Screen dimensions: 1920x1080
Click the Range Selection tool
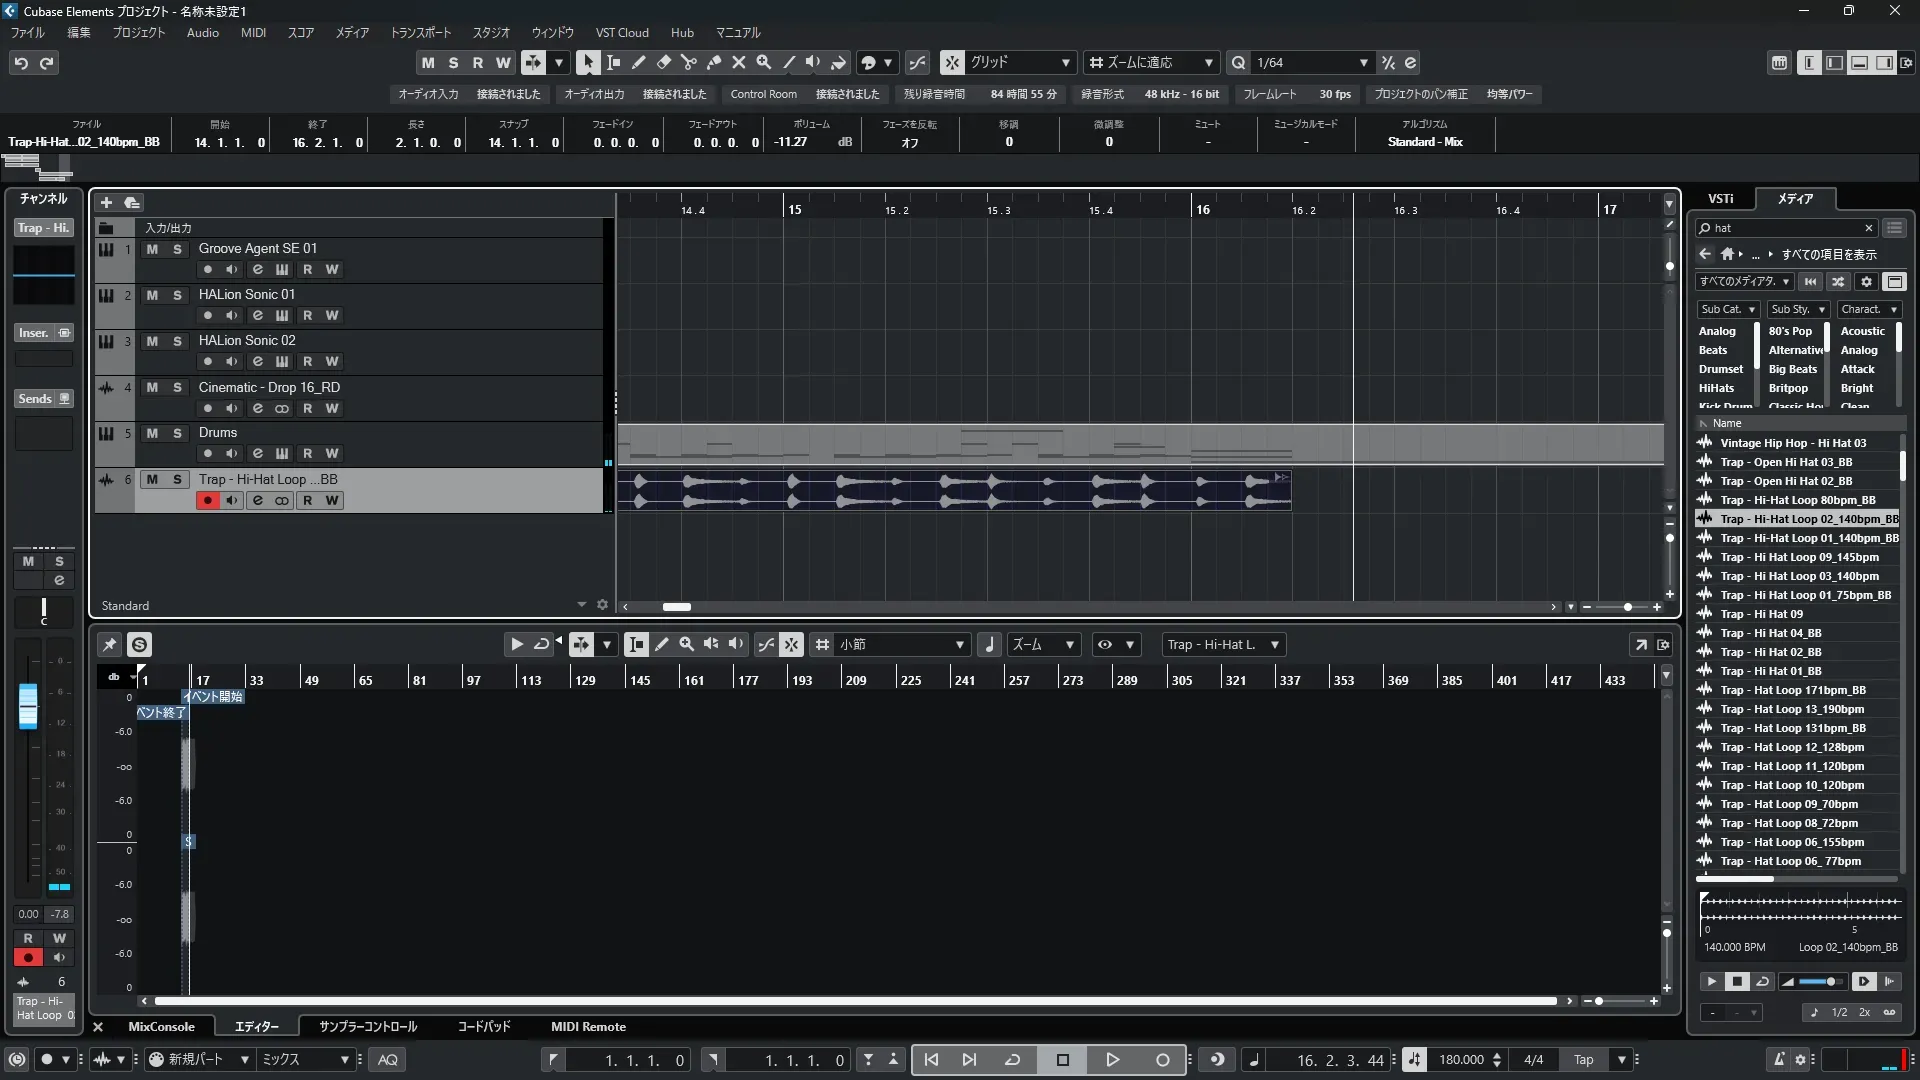click(613, 62)
